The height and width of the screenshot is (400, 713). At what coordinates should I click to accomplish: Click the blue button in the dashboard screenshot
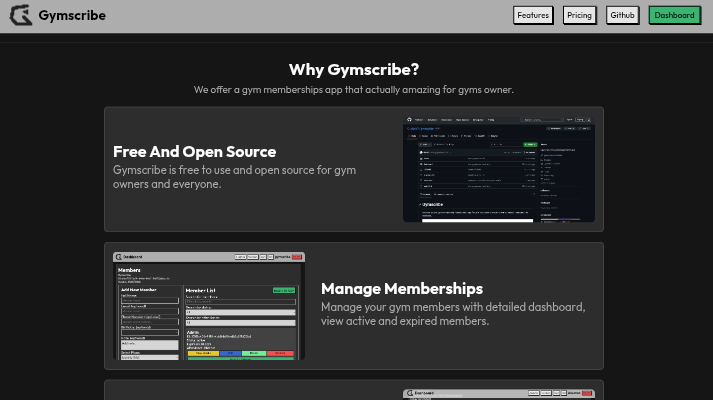229,353
